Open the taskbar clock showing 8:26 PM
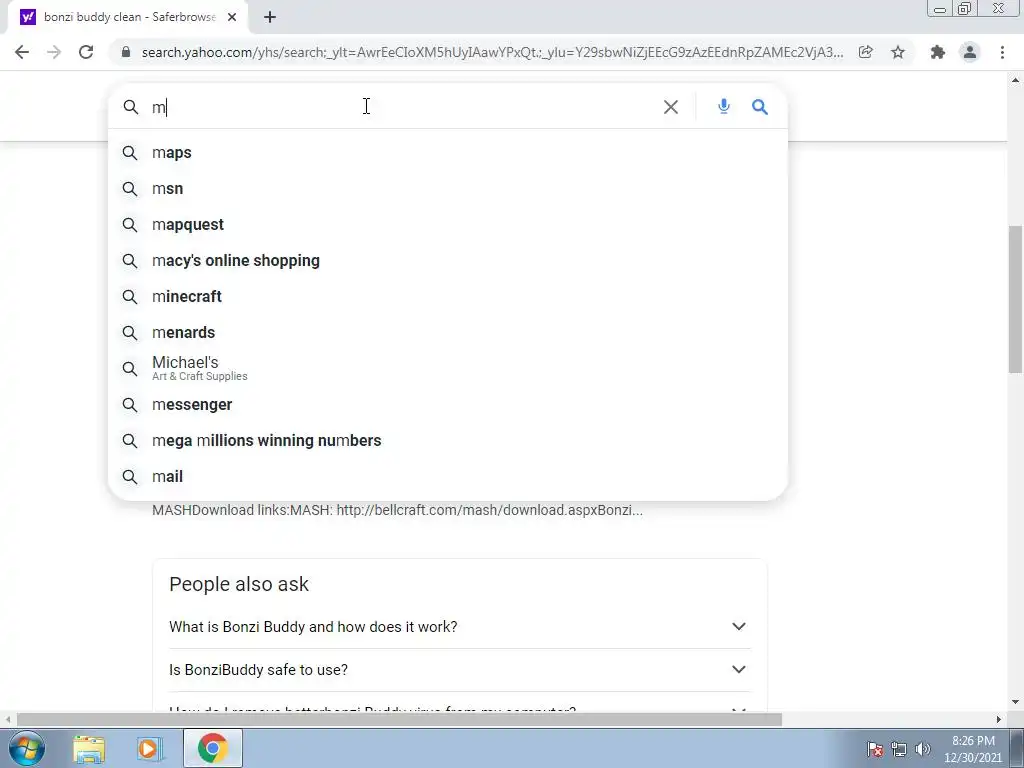This screenshot has height=768, width=1024. (973, 749)
